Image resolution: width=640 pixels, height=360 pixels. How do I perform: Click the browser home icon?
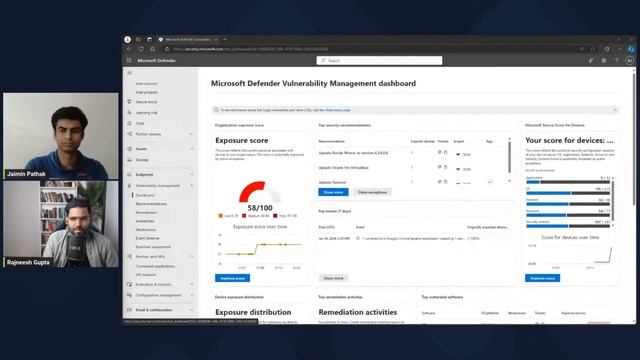click(153, 49)
